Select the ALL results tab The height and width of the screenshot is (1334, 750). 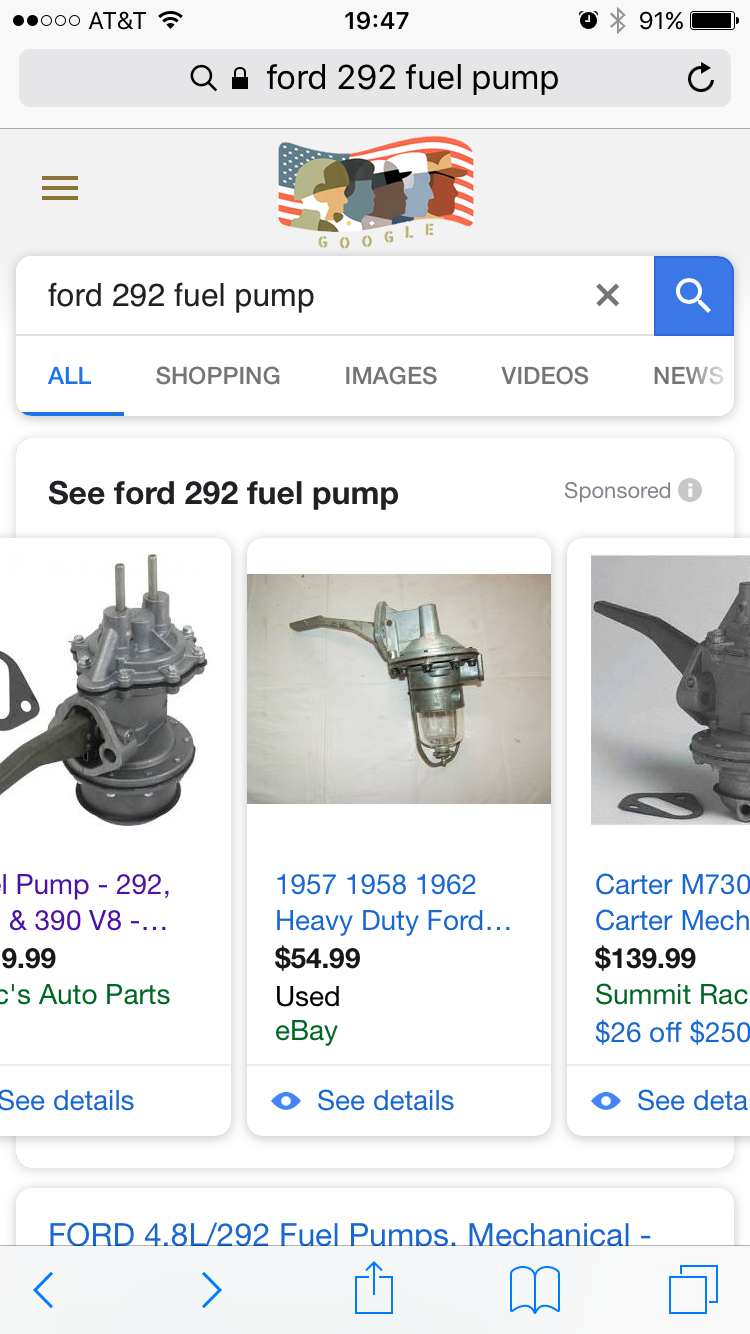point(69,376)
